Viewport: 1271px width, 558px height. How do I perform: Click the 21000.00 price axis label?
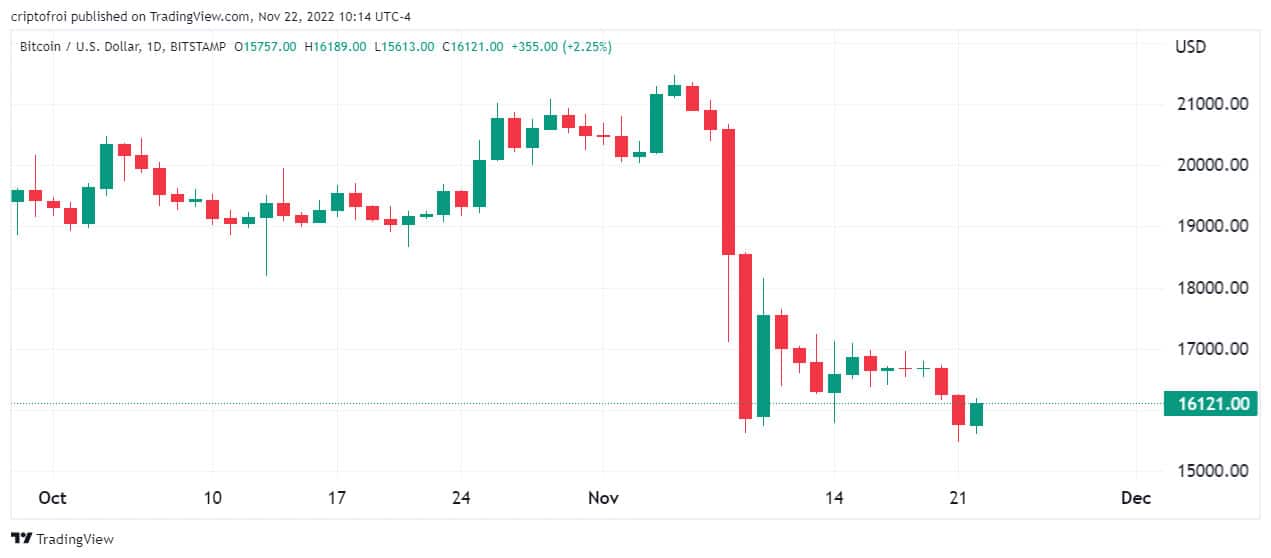click(1212, 104)
